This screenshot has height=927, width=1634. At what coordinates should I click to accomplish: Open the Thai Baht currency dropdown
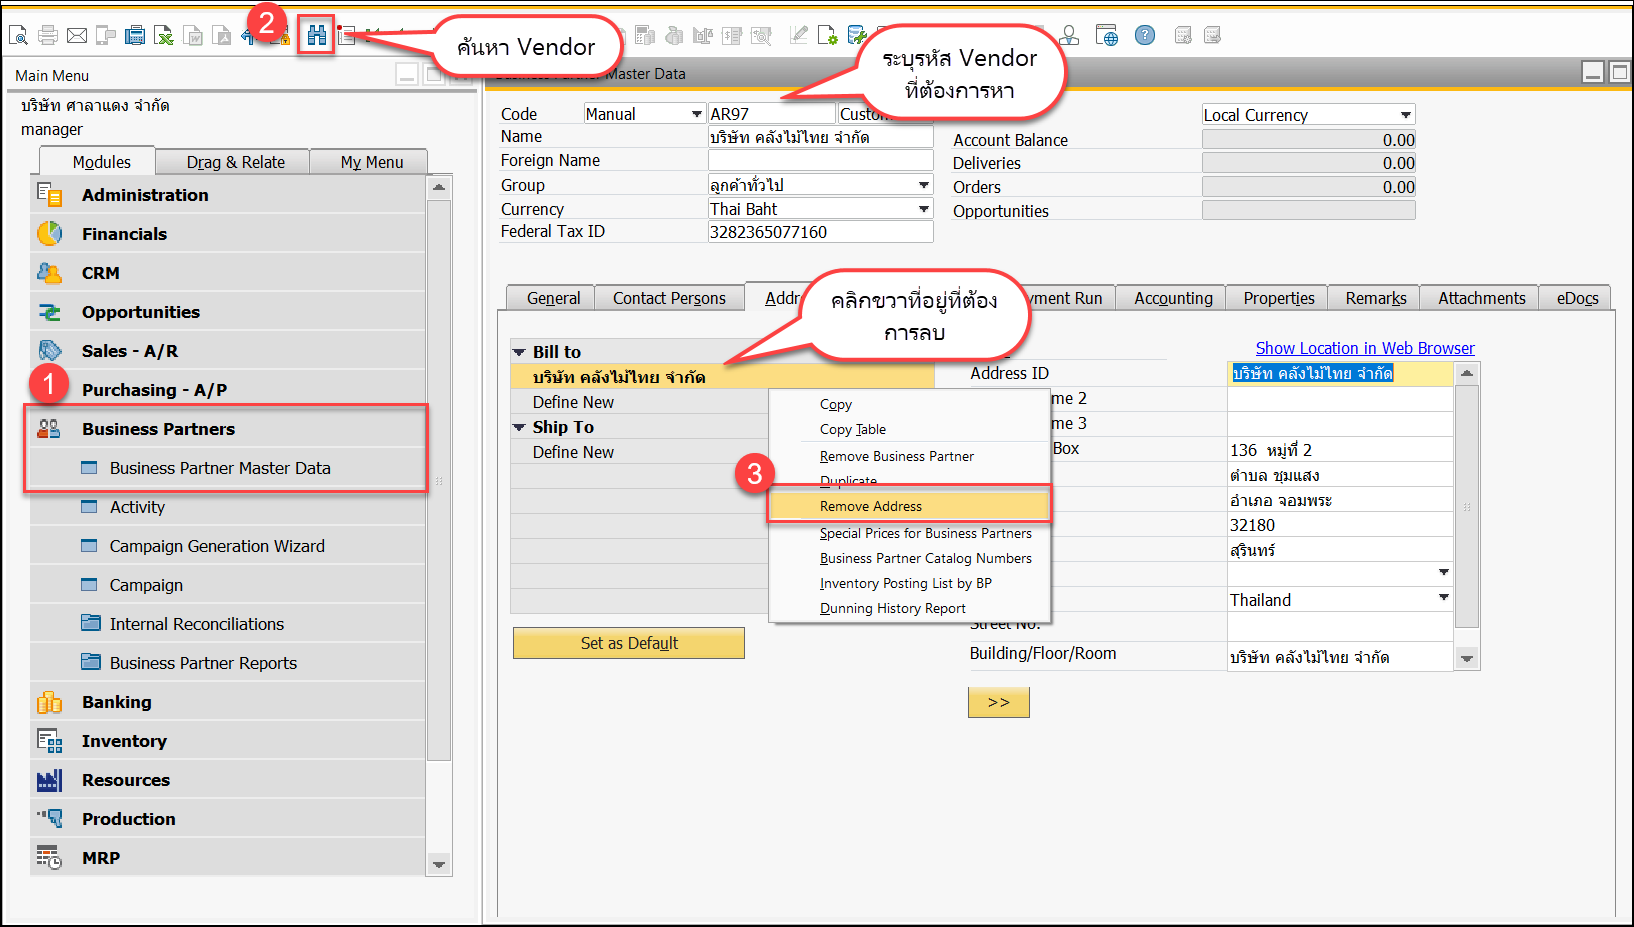[924, 209]
